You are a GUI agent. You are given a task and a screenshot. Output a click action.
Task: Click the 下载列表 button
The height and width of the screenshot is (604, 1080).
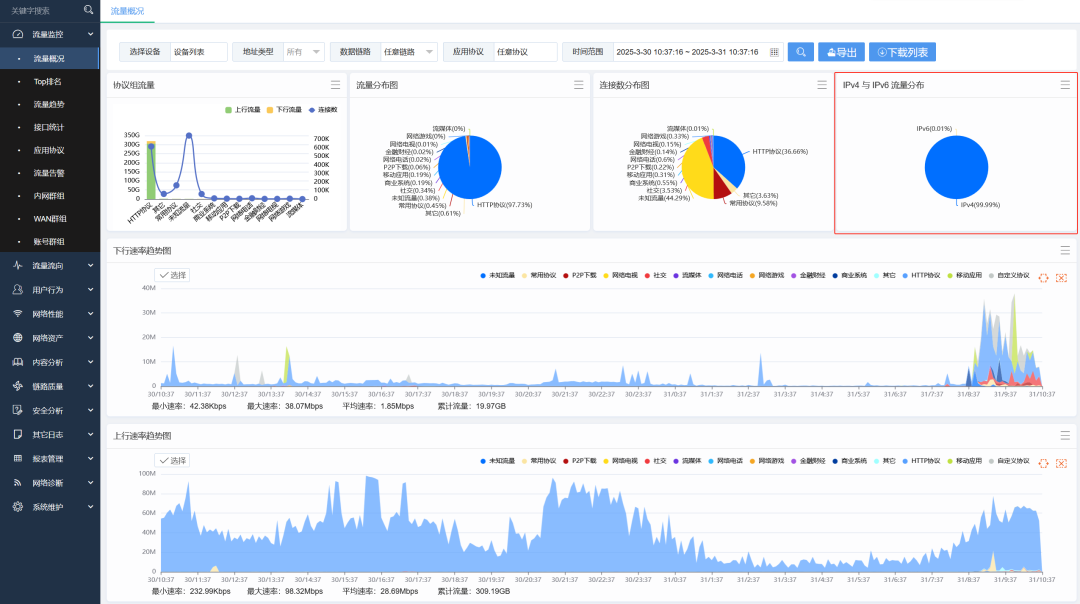[x=902, y=52]
